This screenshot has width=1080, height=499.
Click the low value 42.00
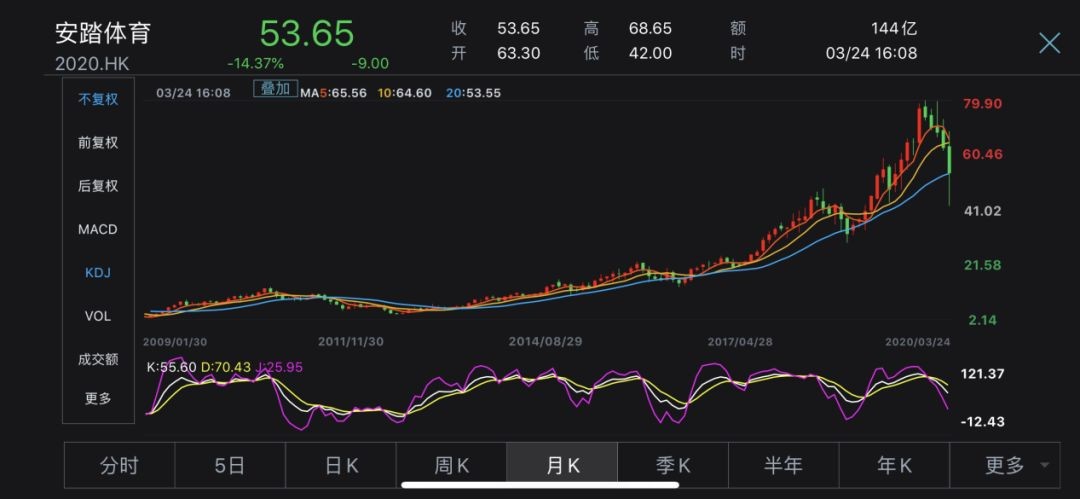(x=650, y=53)
